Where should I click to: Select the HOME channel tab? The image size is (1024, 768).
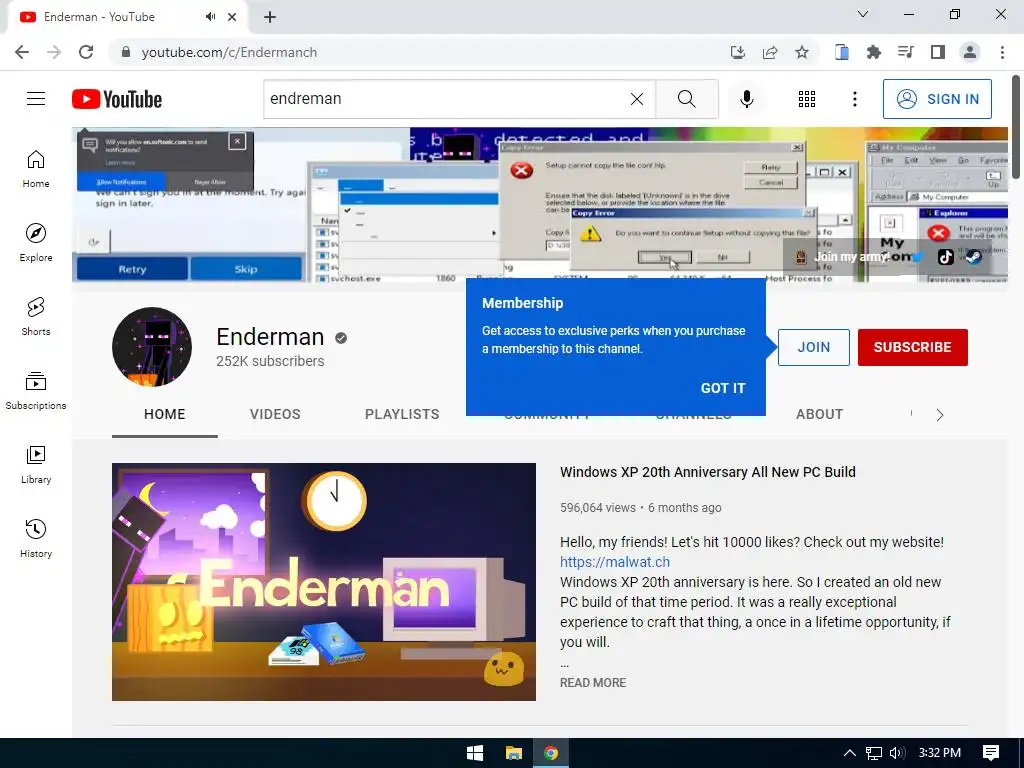(x=165, y=415)
